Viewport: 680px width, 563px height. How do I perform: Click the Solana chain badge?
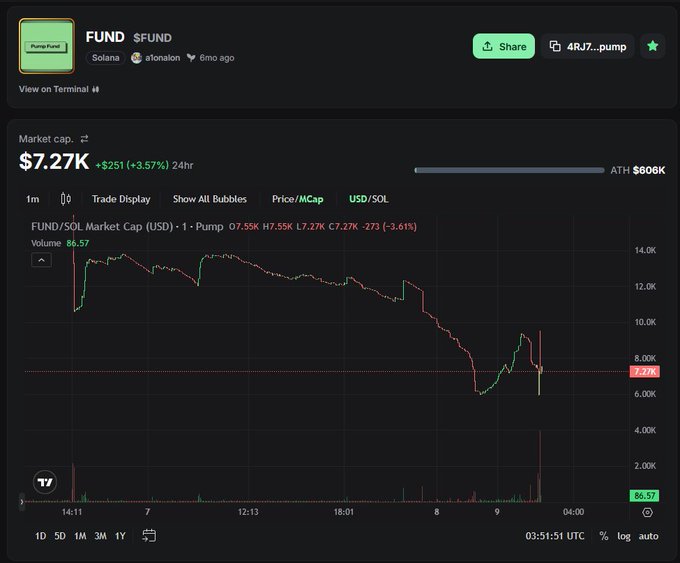click(105, 58)
